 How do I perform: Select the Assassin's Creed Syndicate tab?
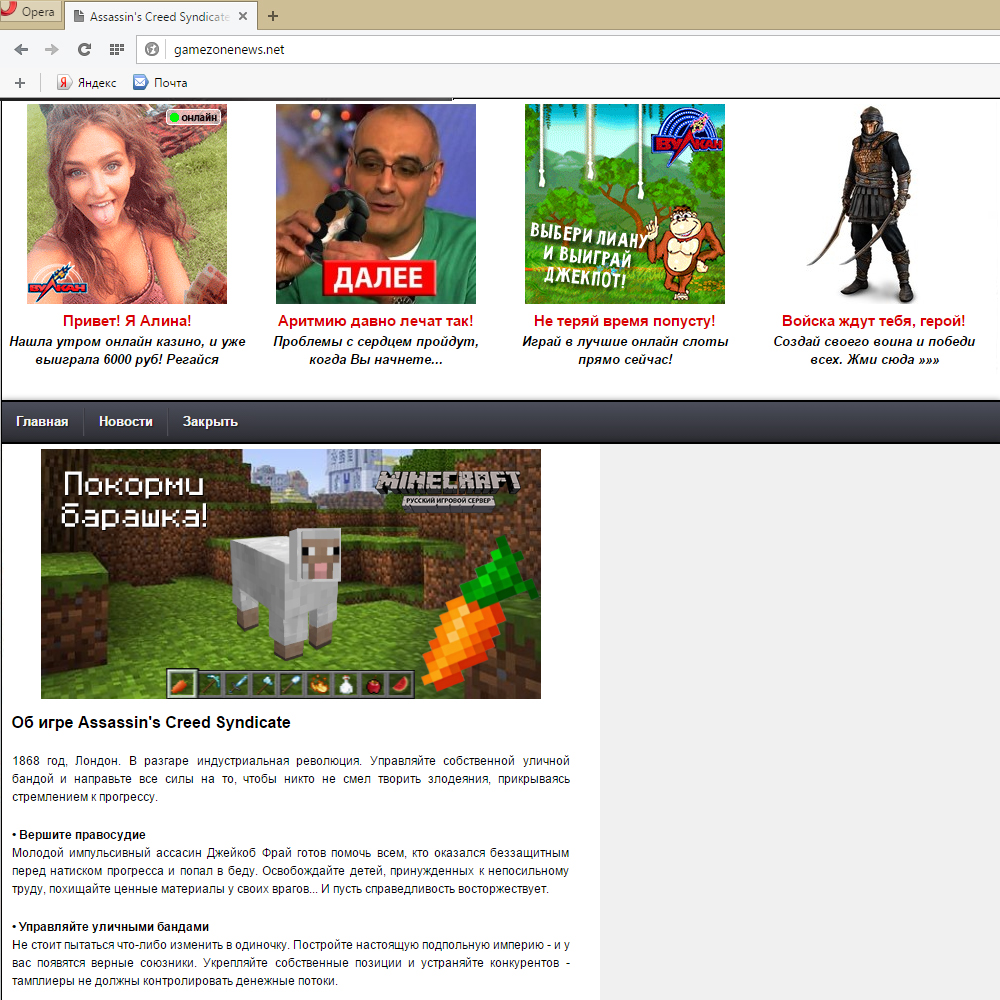[161, 17]
